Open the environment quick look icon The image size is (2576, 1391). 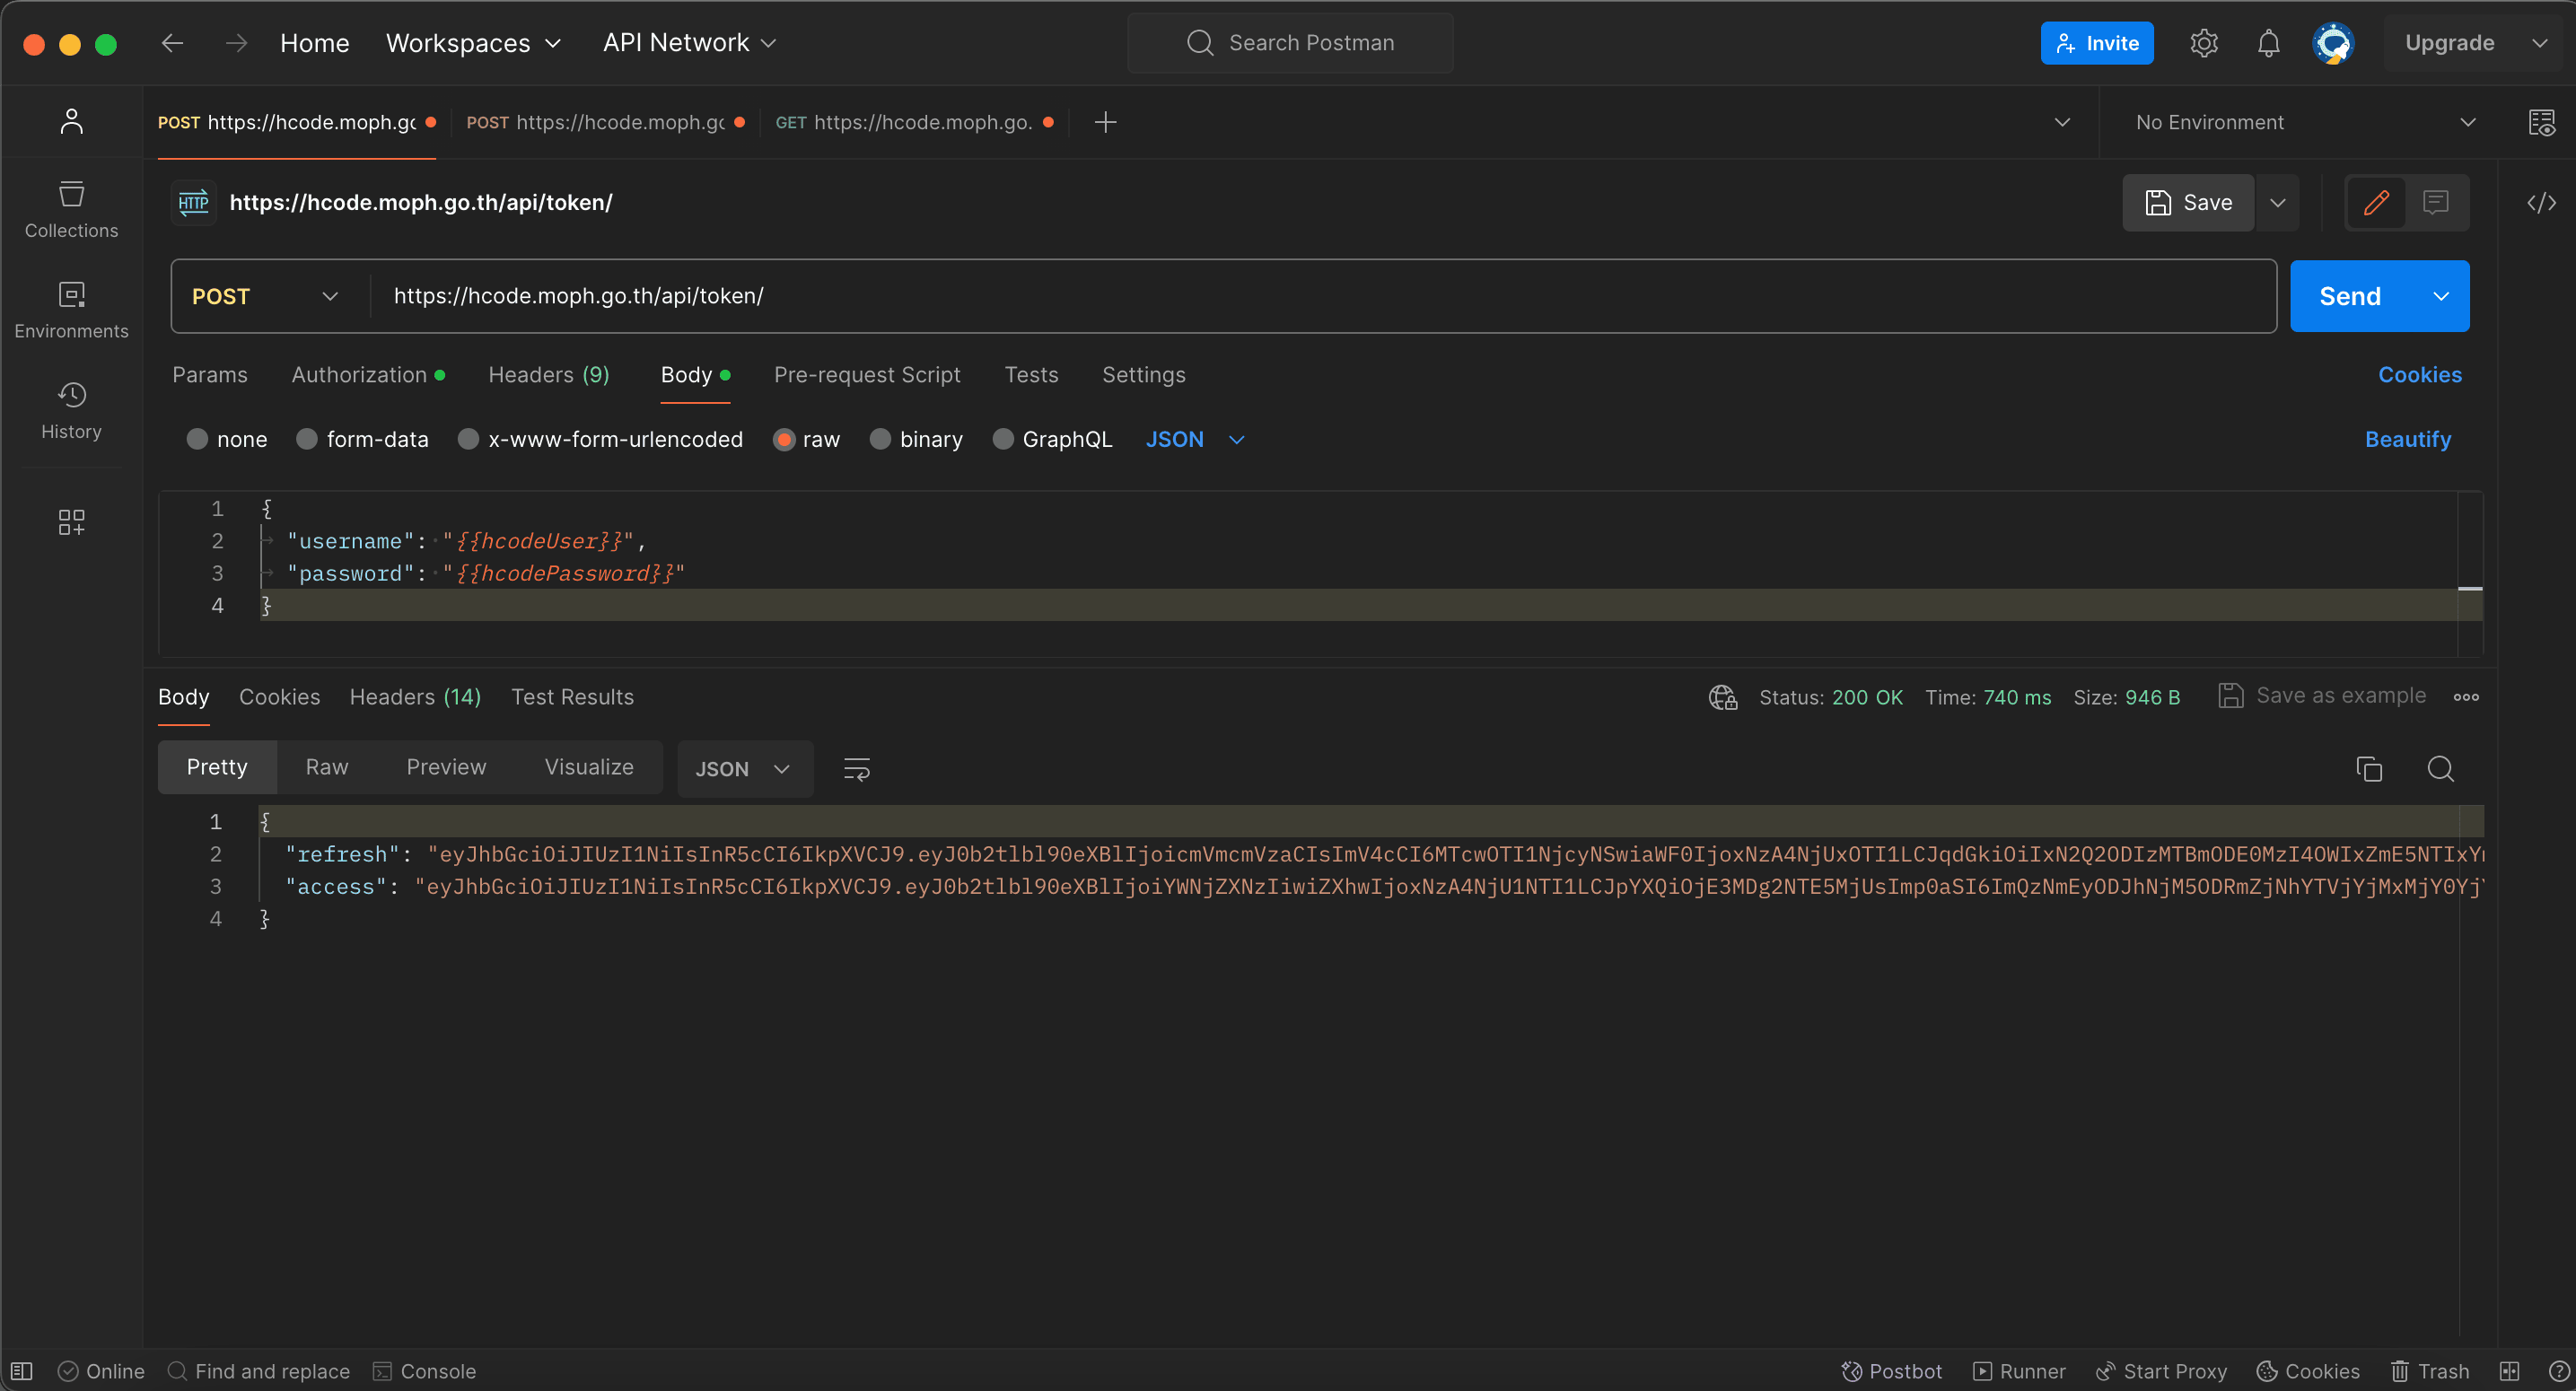tap(2541, 122)
